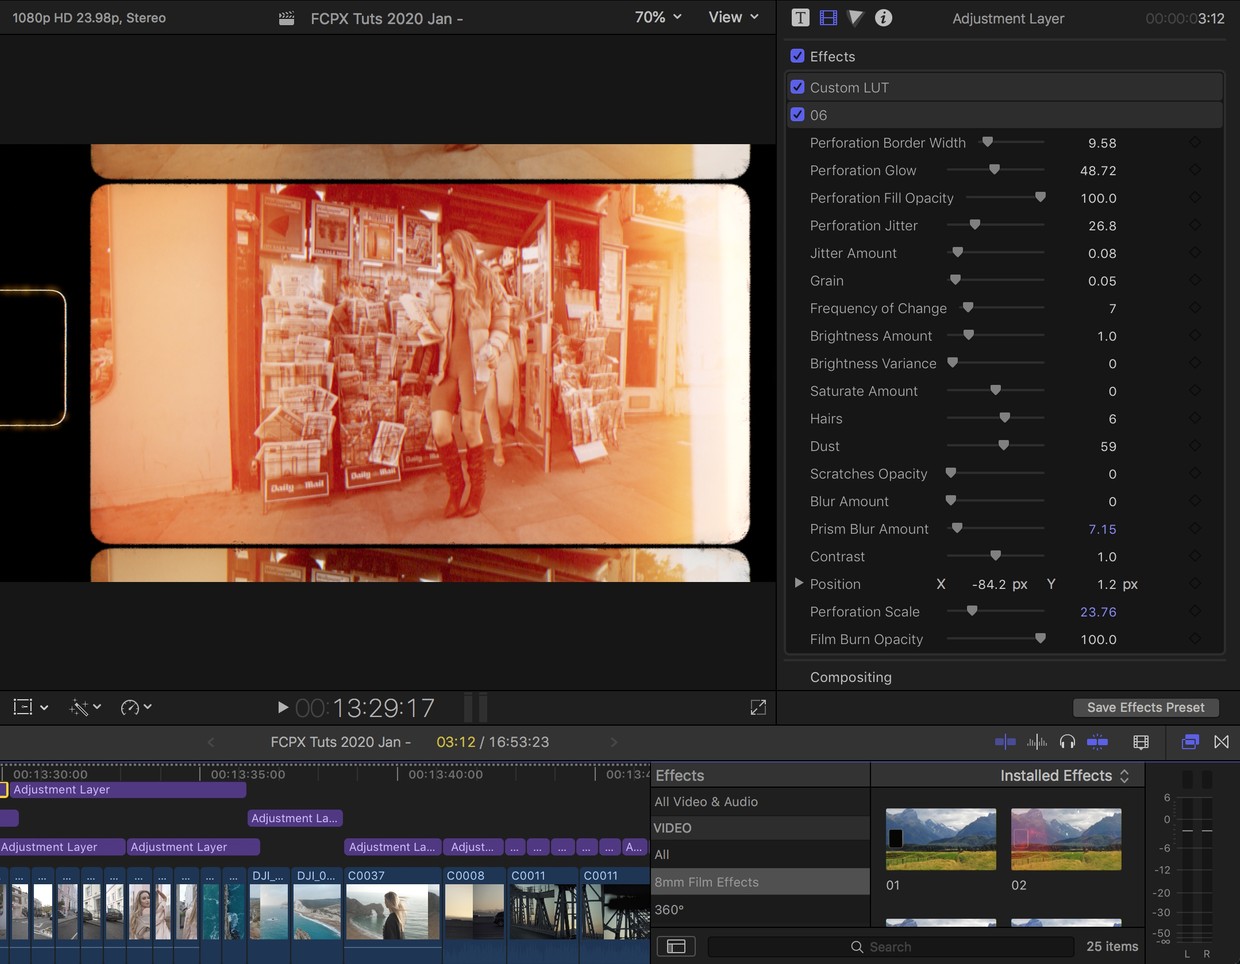Open the Text inspector tab

pyautogui.click(x=800, y=17)
